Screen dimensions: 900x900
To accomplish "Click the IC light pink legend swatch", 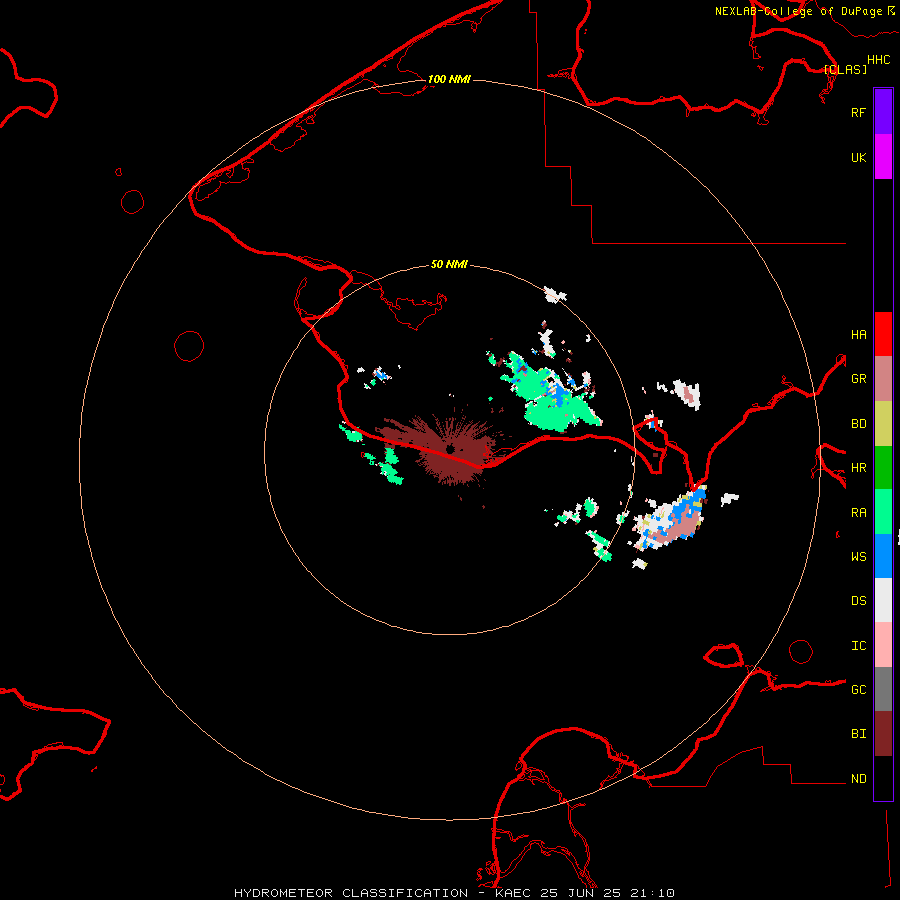I will click(883, 645).
